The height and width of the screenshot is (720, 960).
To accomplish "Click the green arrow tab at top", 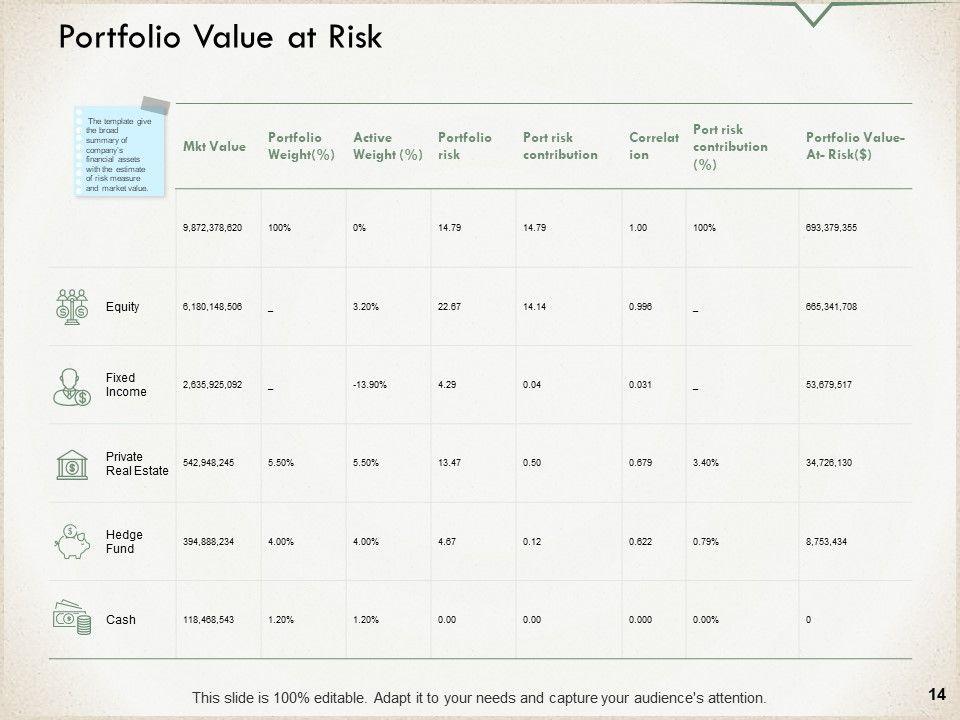I will pos(816,13).
